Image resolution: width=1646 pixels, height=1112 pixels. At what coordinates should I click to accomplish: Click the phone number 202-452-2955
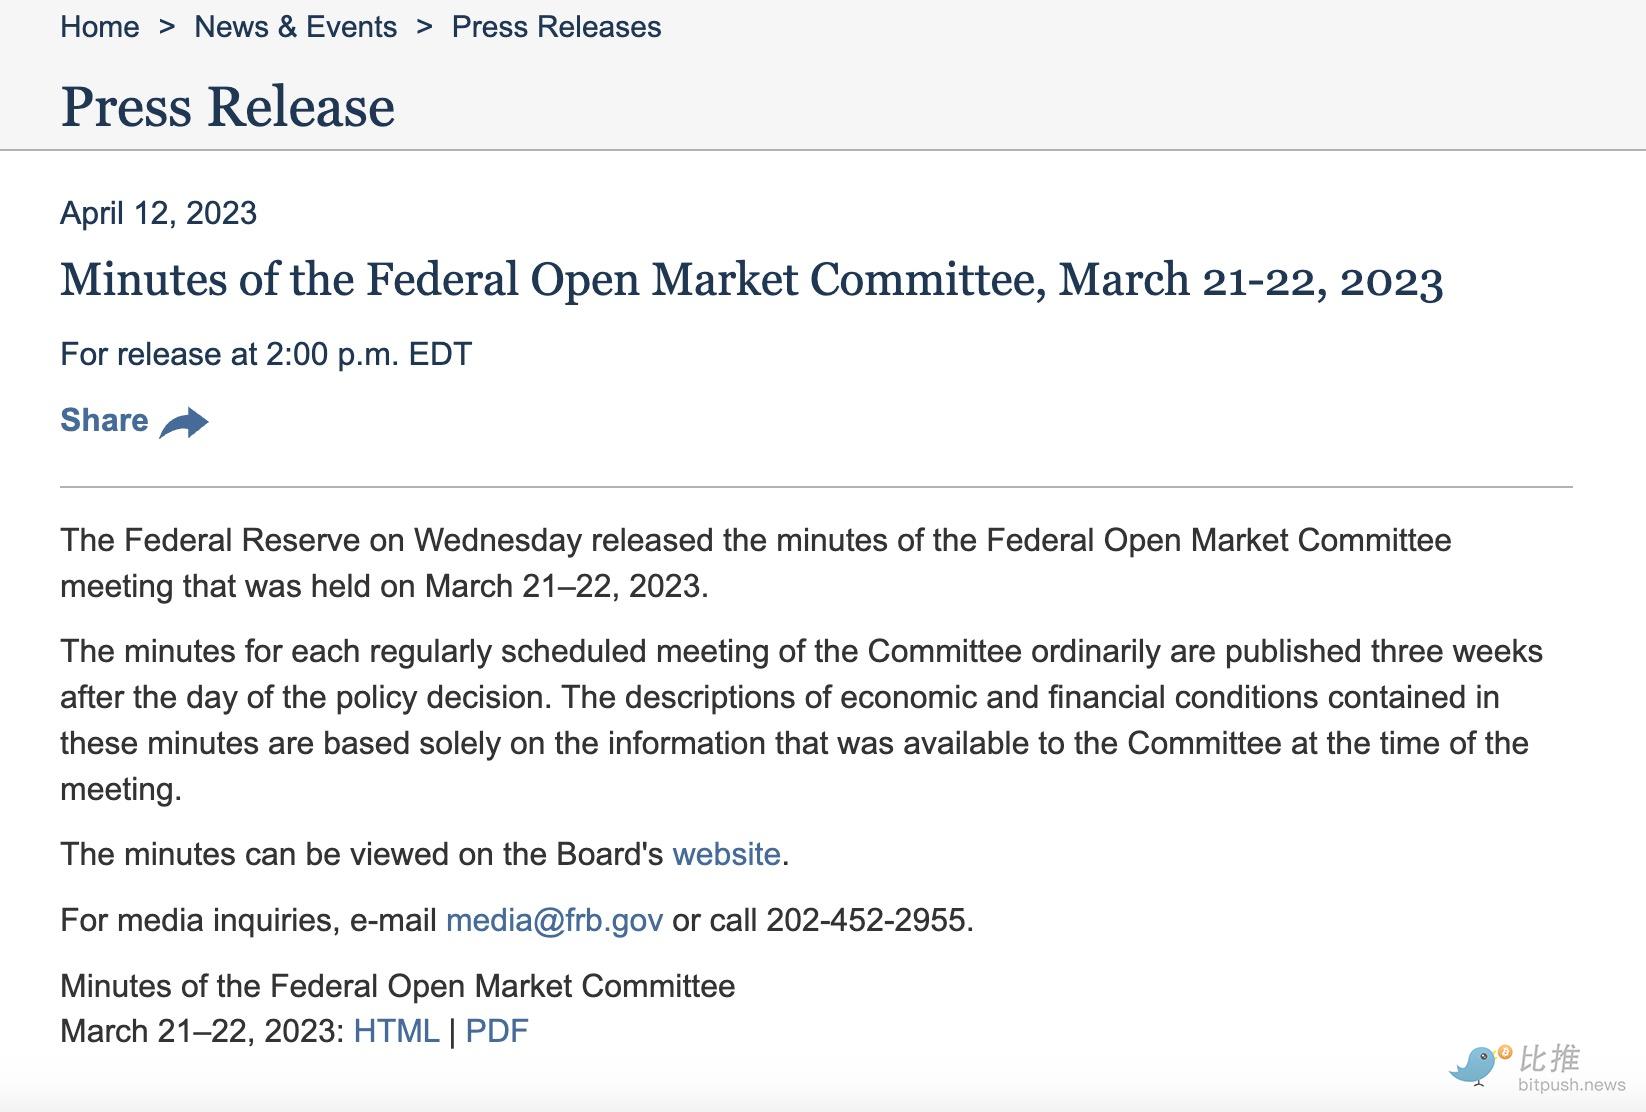[867, 920]
